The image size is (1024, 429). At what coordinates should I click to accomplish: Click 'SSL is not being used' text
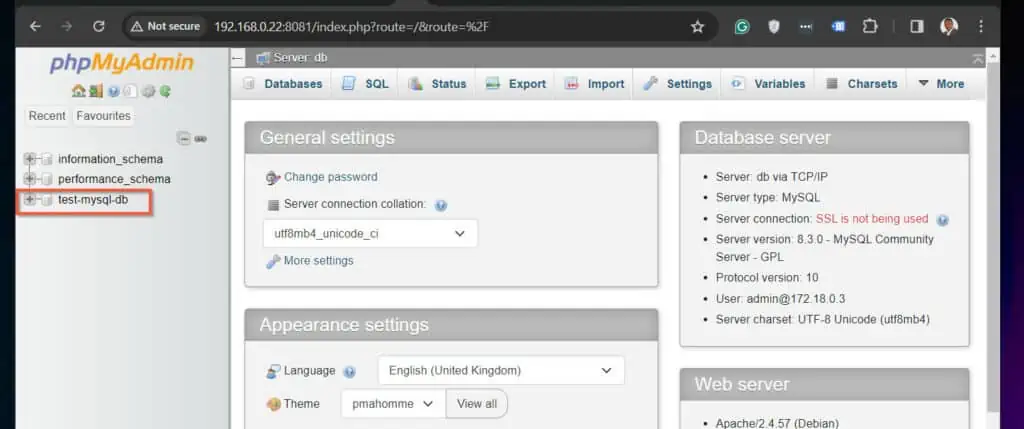click(872, 219)
